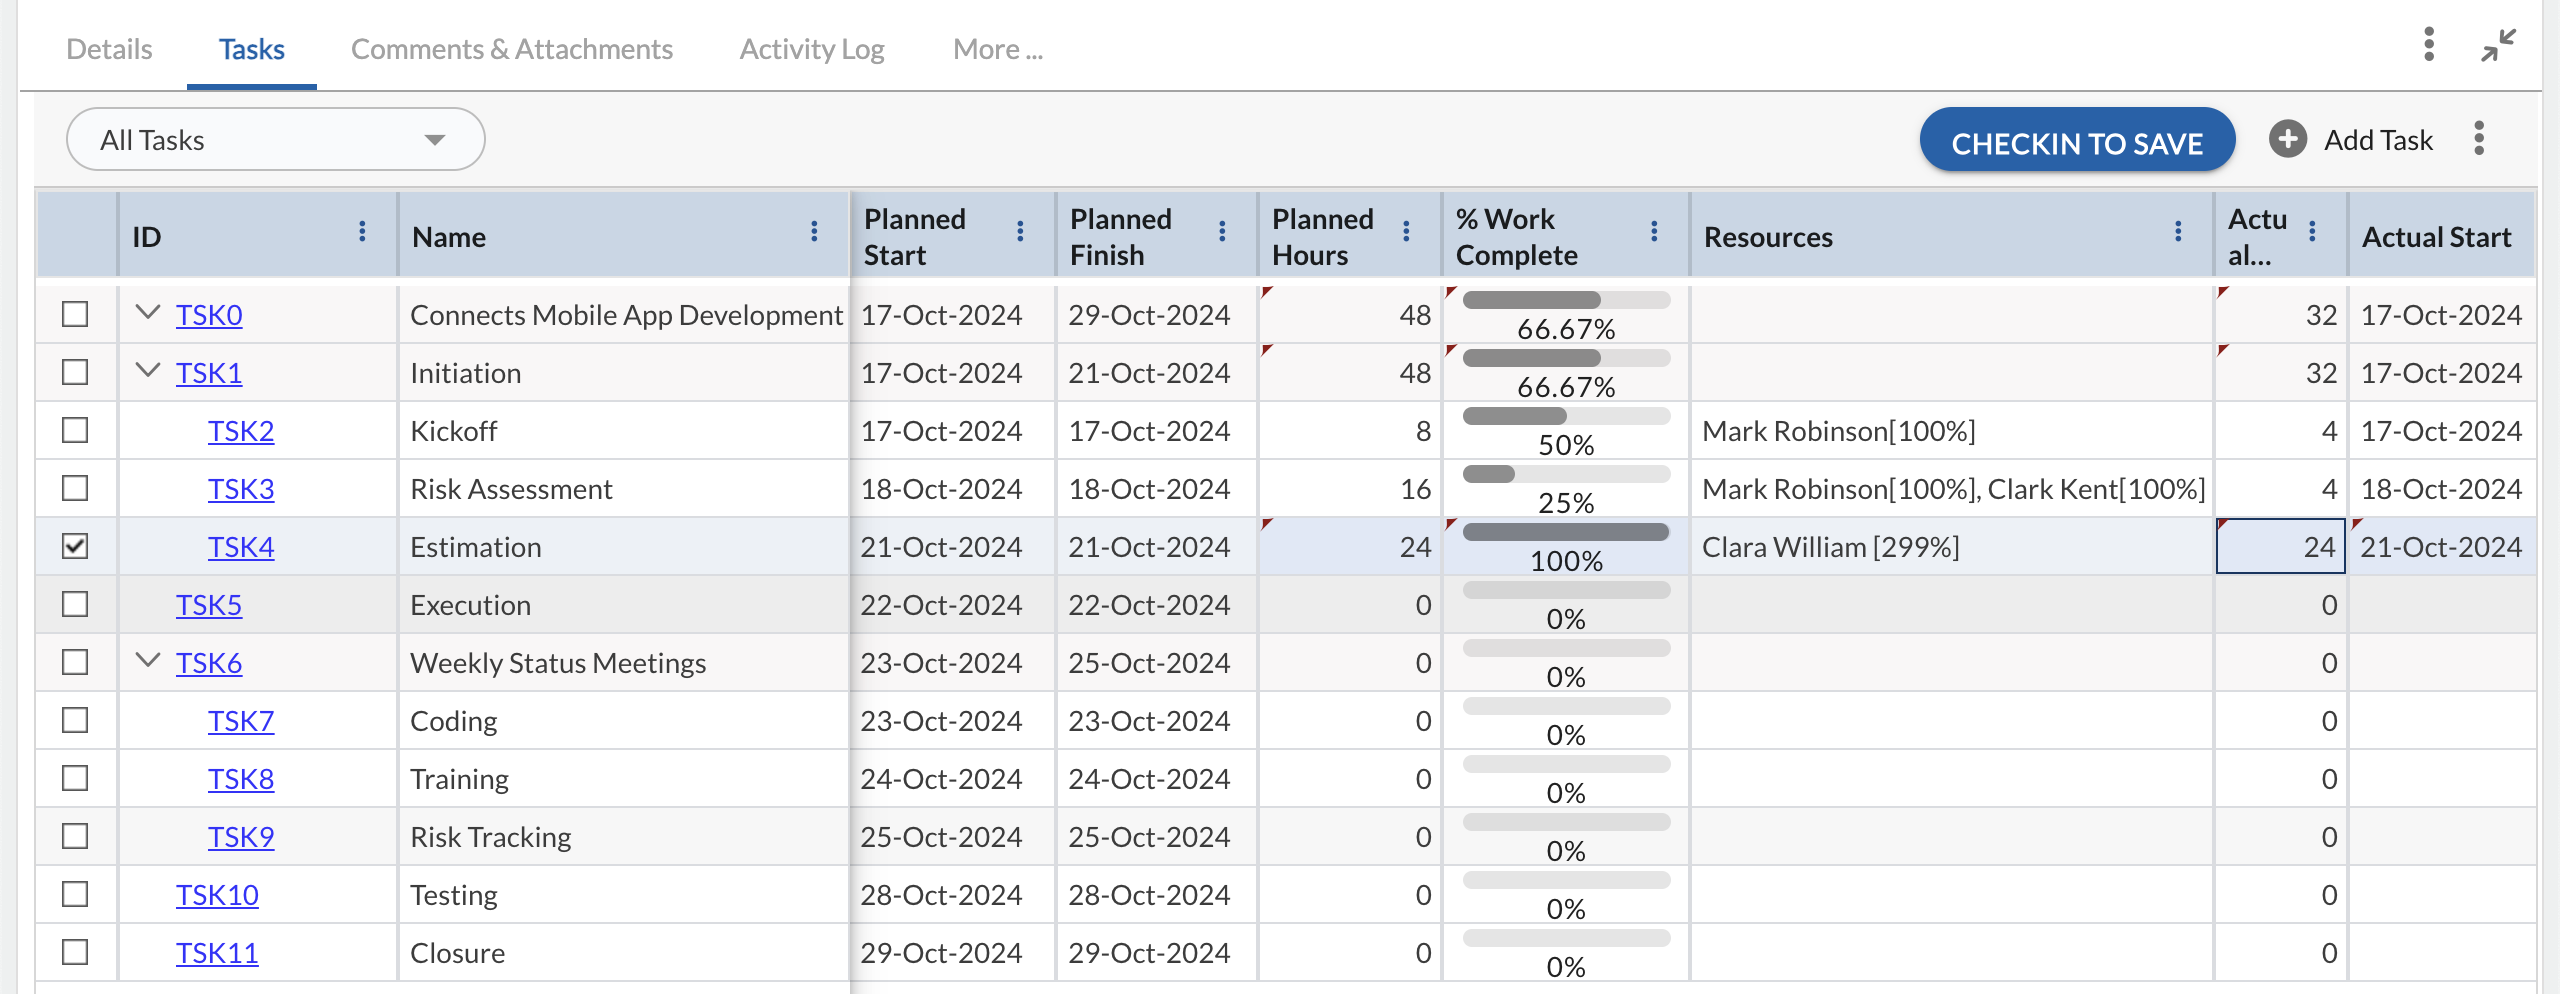Collapse the panel using the shrink arrows icon
This screenshot has height=994, width=2560.
coord(2499,46)
